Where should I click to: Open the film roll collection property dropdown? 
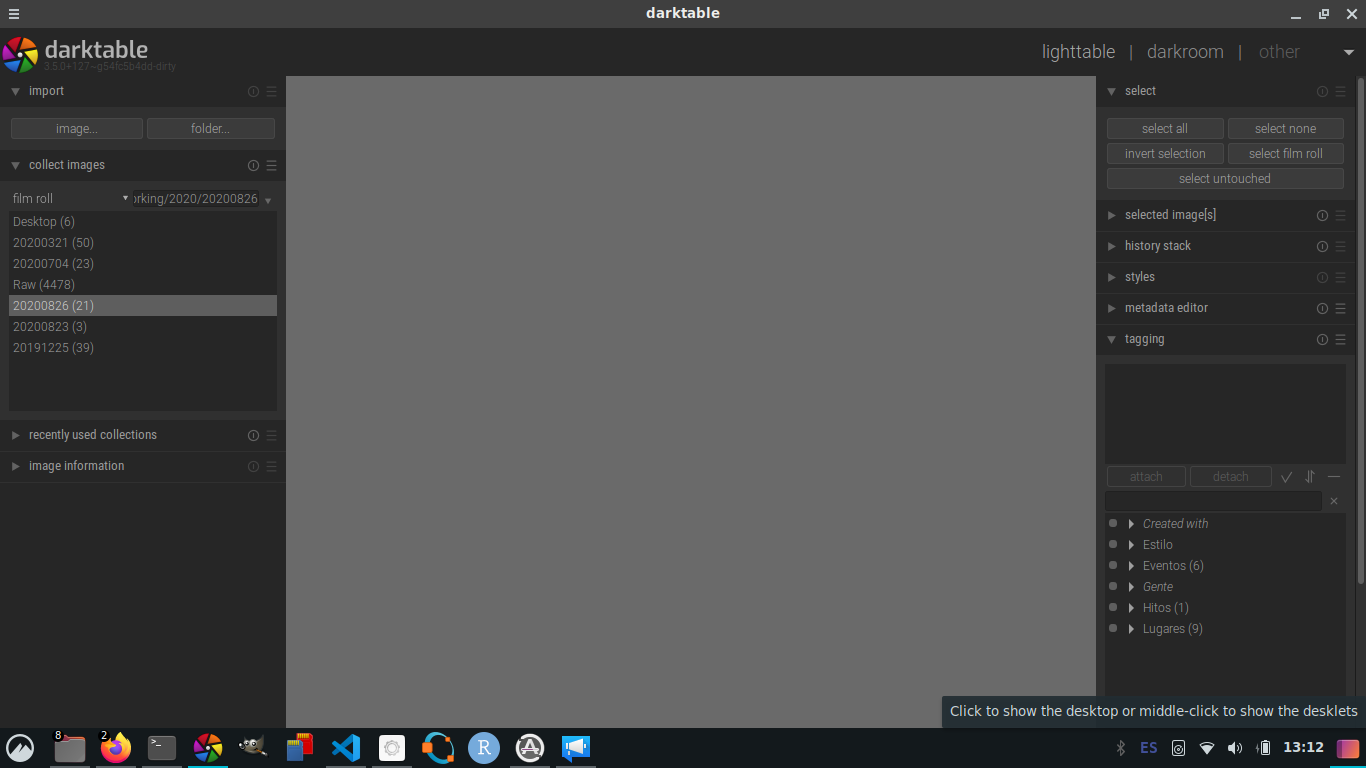(70, 199)
